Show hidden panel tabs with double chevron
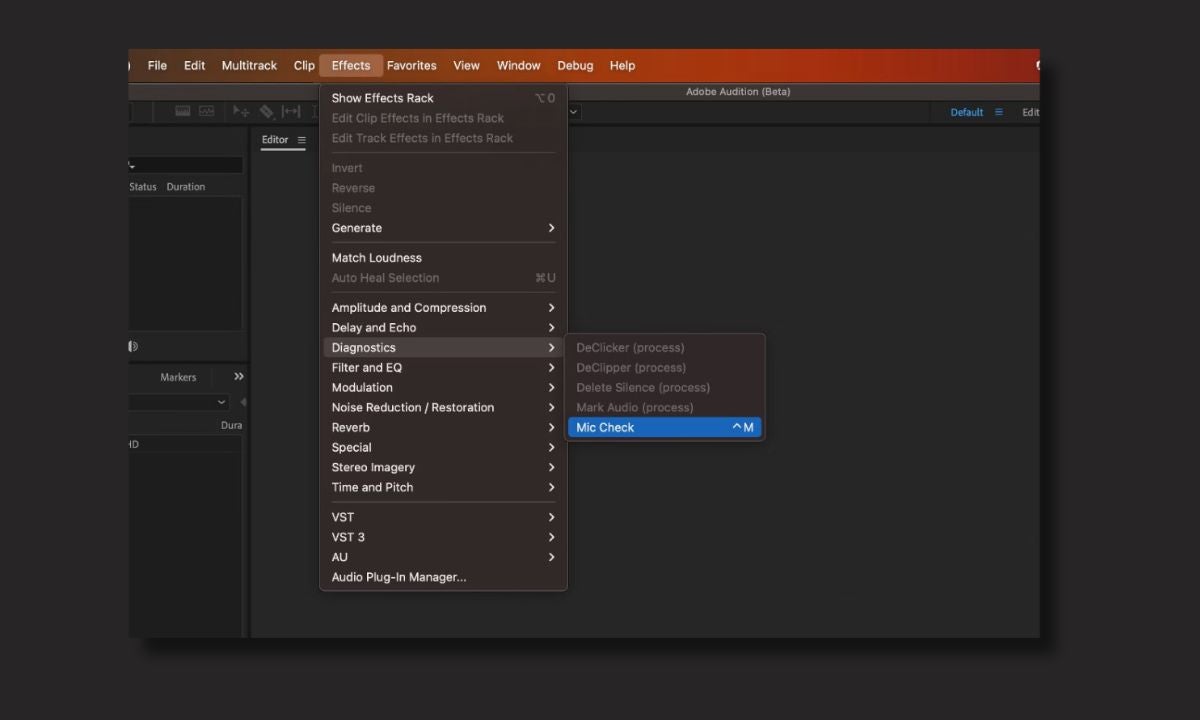Image resolution: width=1200 pixels, height=720 pixels. point(239,377)
